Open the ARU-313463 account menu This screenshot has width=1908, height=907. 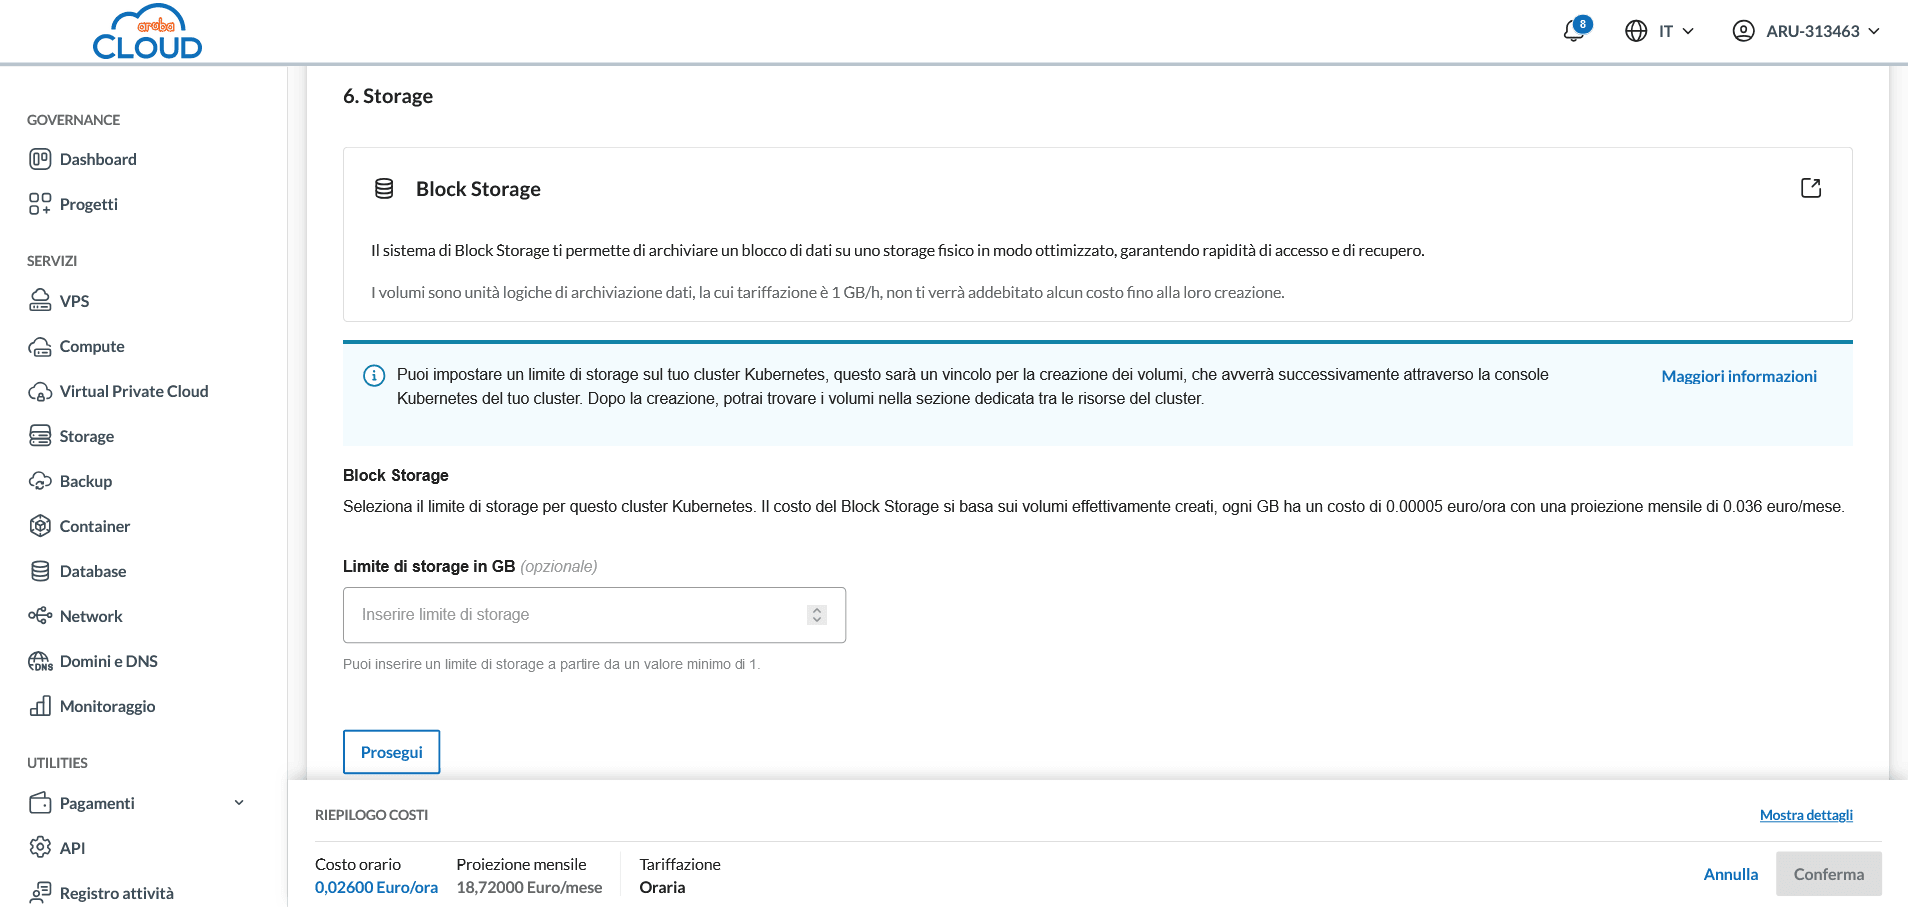[1806, 31]
